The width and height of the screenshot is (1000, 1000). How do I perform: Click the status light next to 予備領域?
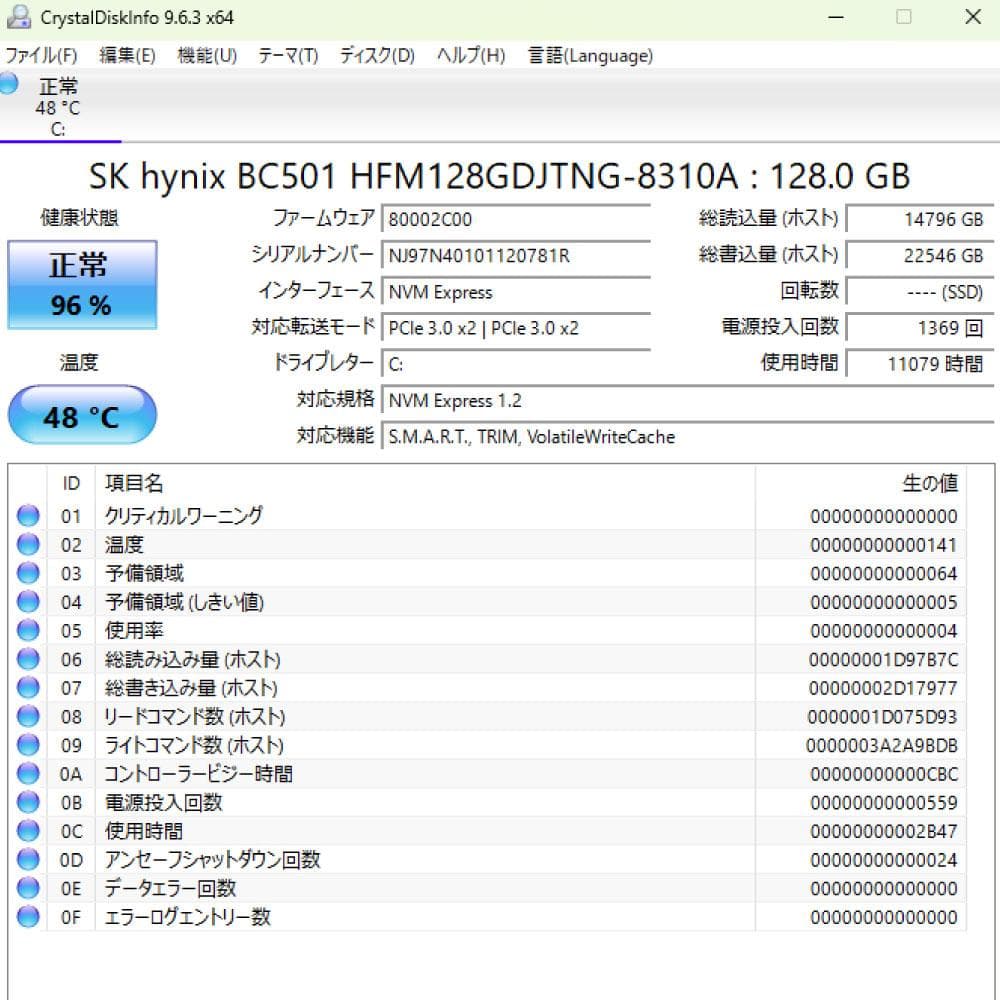pos(29,573)
